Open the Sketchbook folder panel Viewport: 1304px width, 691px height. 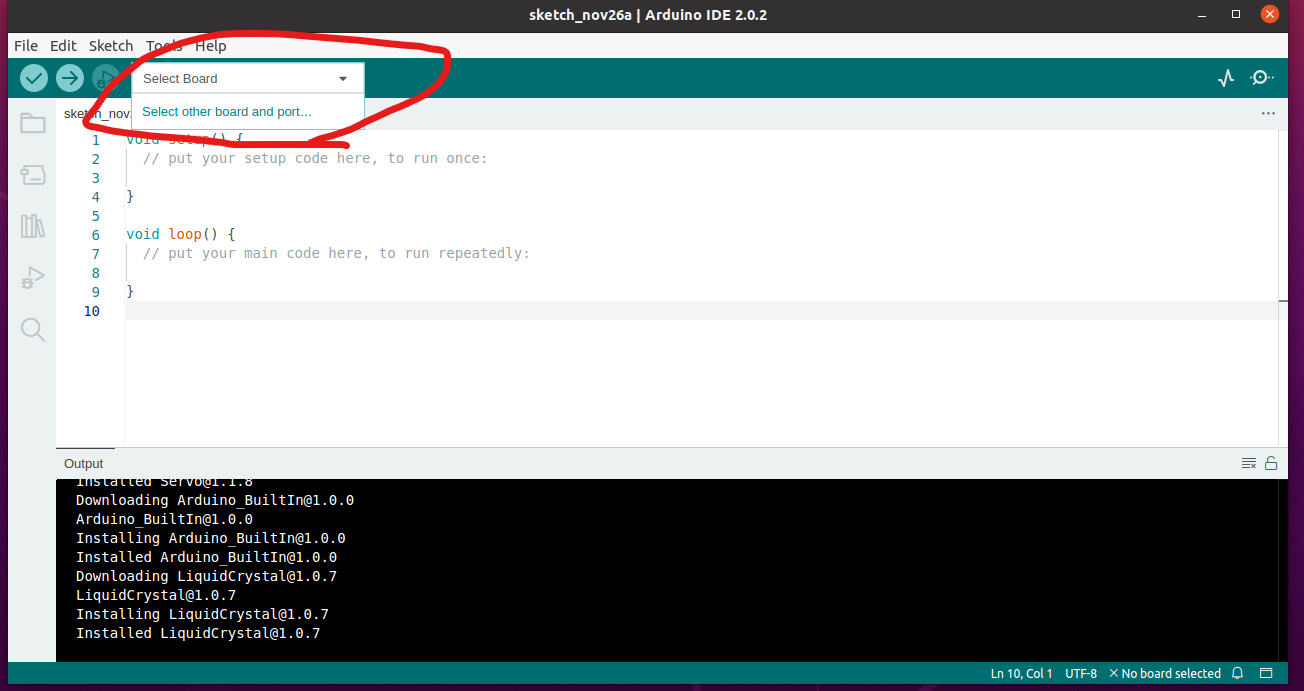tap(33, 123)
